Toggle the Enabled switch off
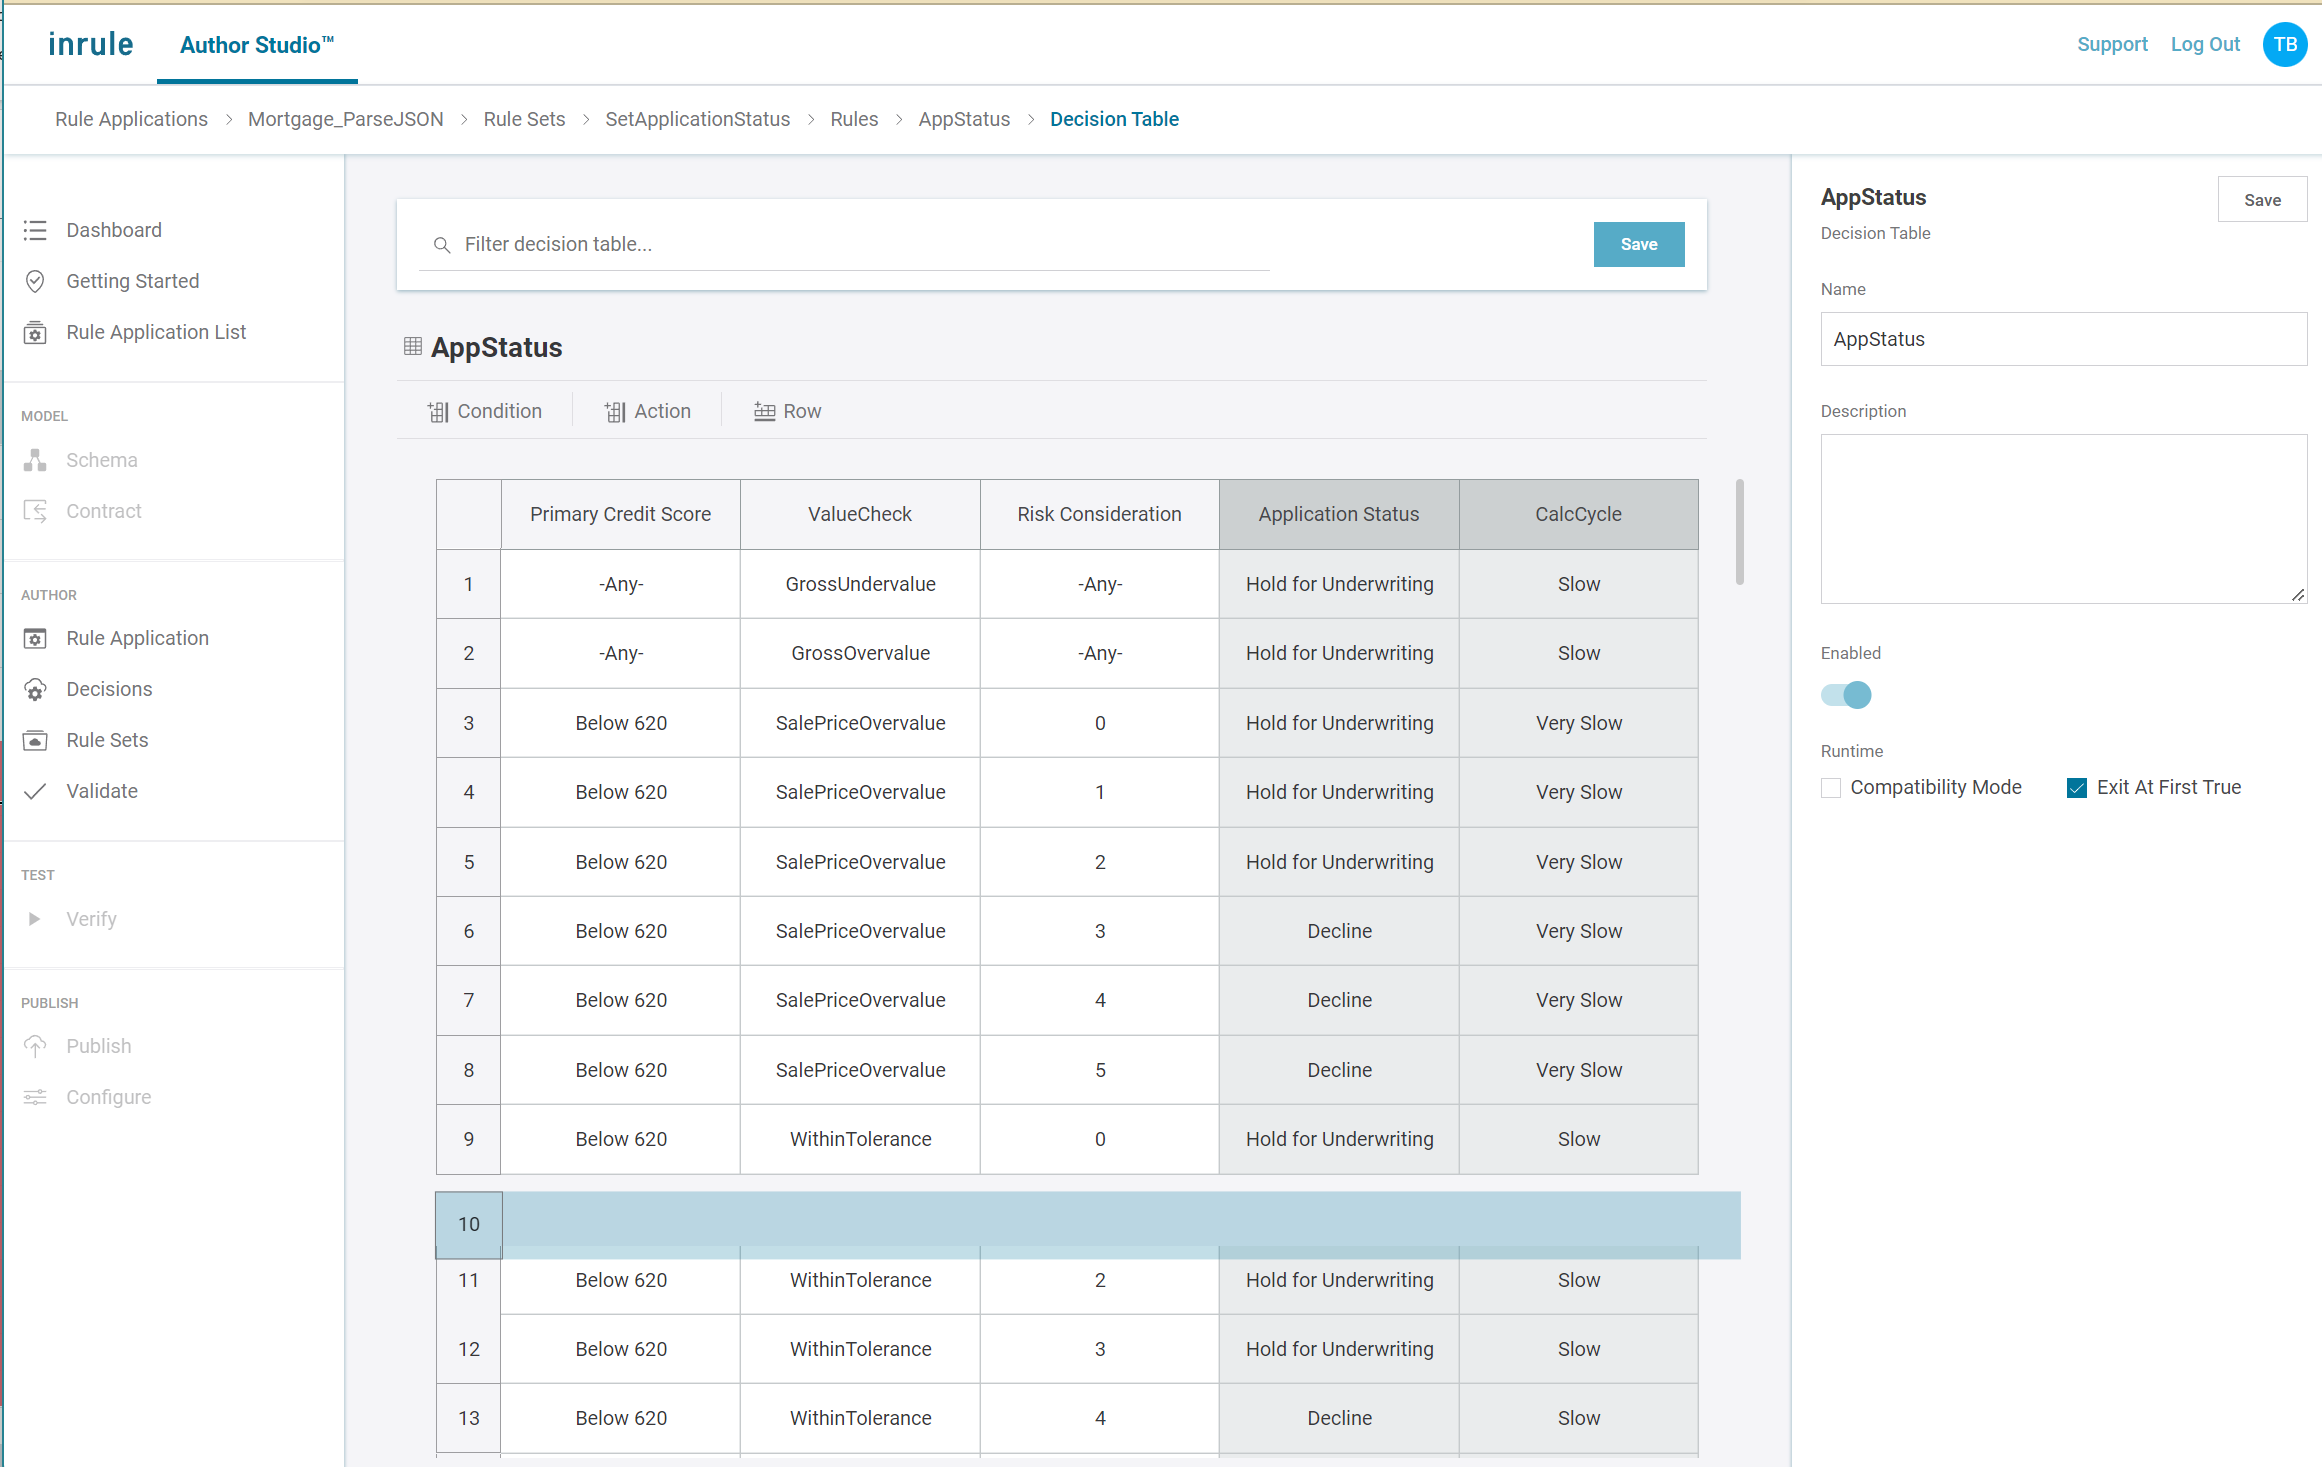2322x1467 pixels. pos(1846,695)
